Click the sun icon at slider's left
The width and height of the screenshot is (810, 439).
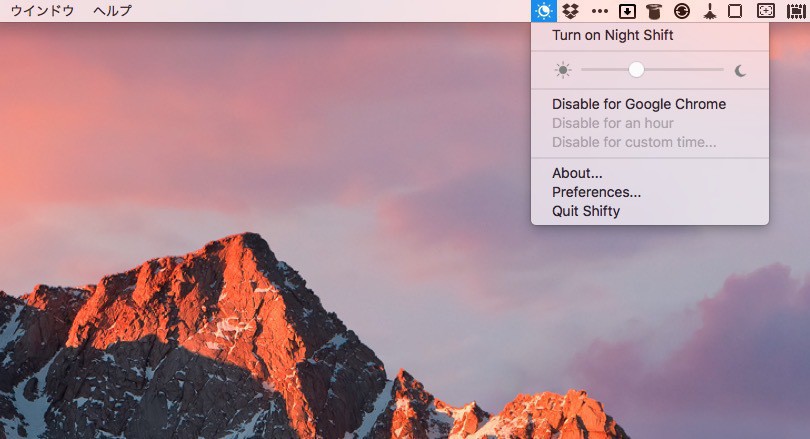(563, 70)
